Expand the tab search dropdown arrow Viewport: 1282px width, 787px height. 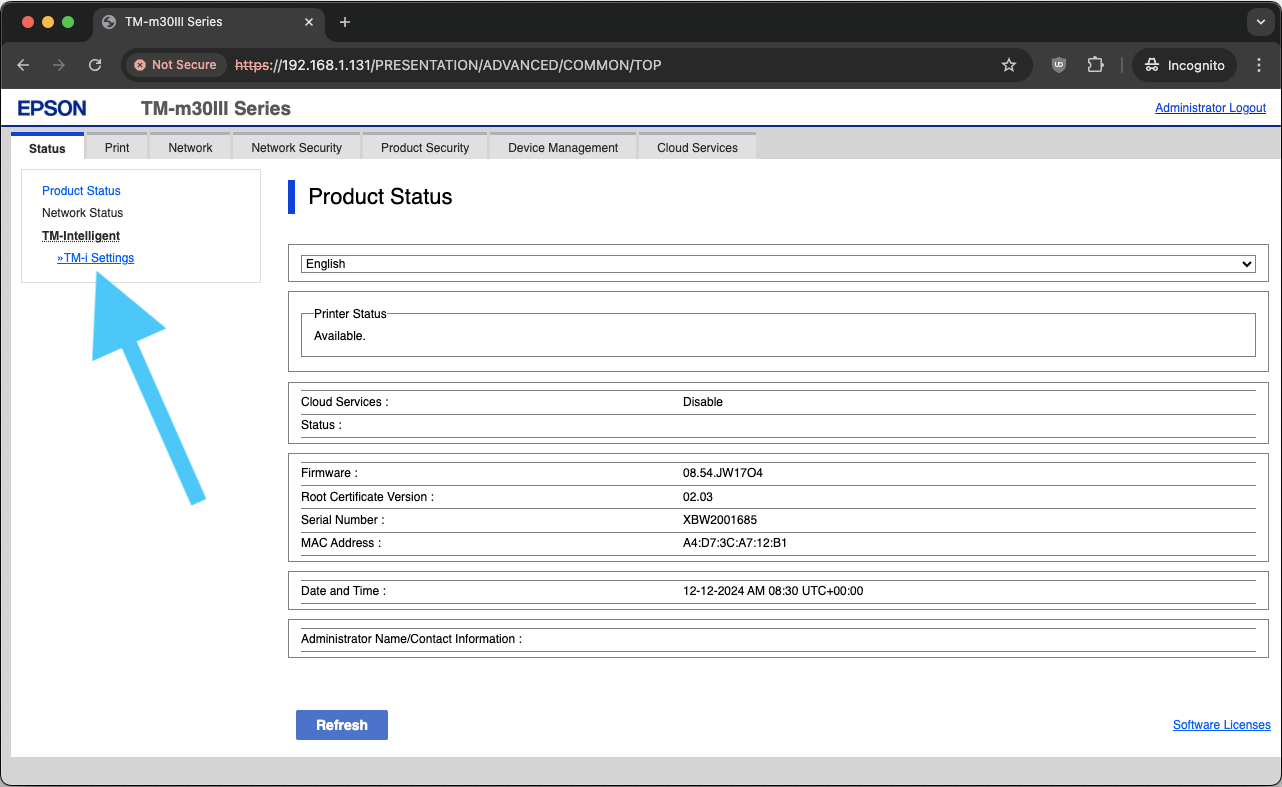click(x=1260, y=22)
